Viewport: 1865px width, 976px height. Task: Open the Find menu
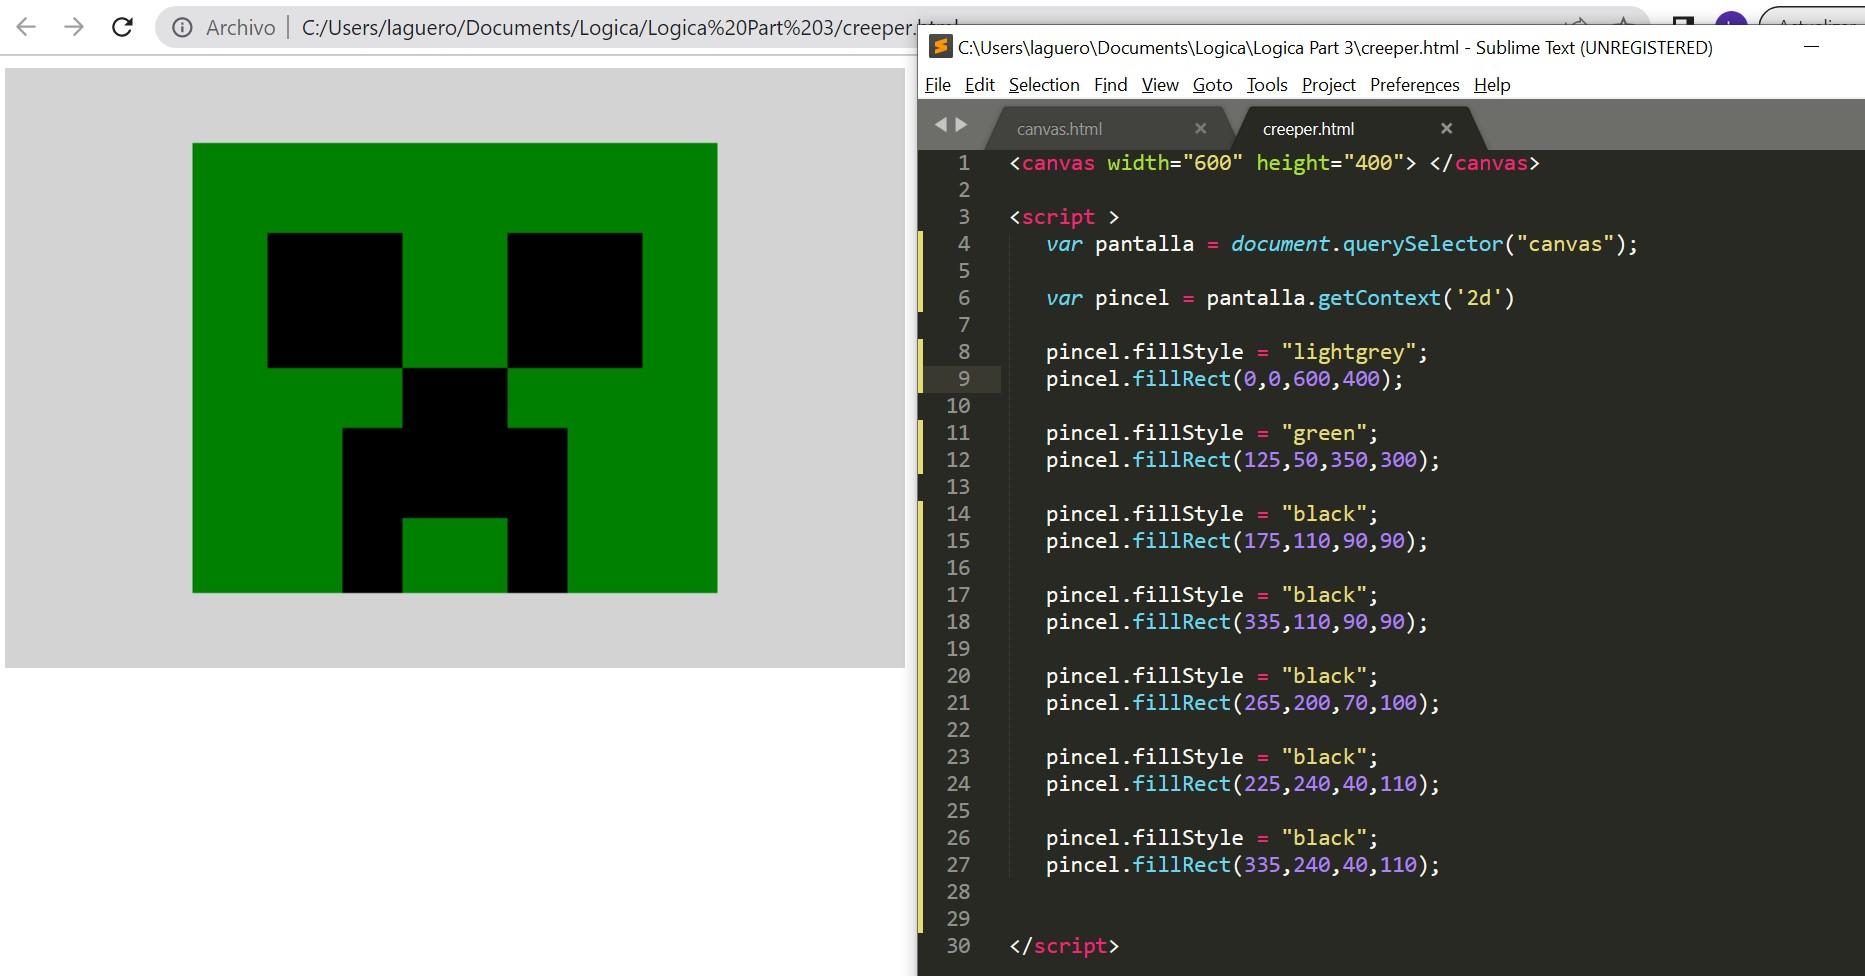click(1110, 85)
